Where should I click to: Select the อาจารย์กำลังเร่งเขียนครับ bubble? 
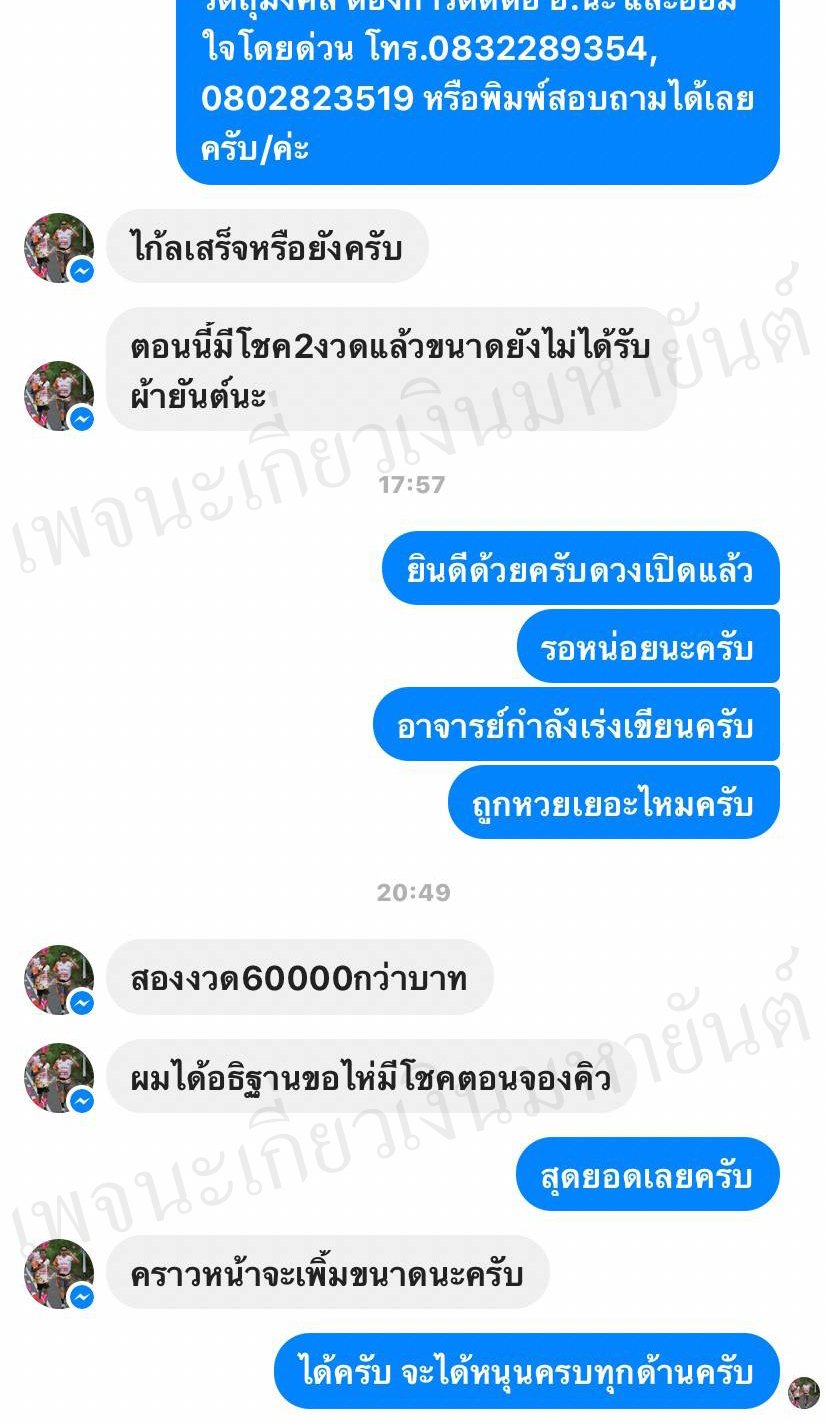(x=576, y=724)
